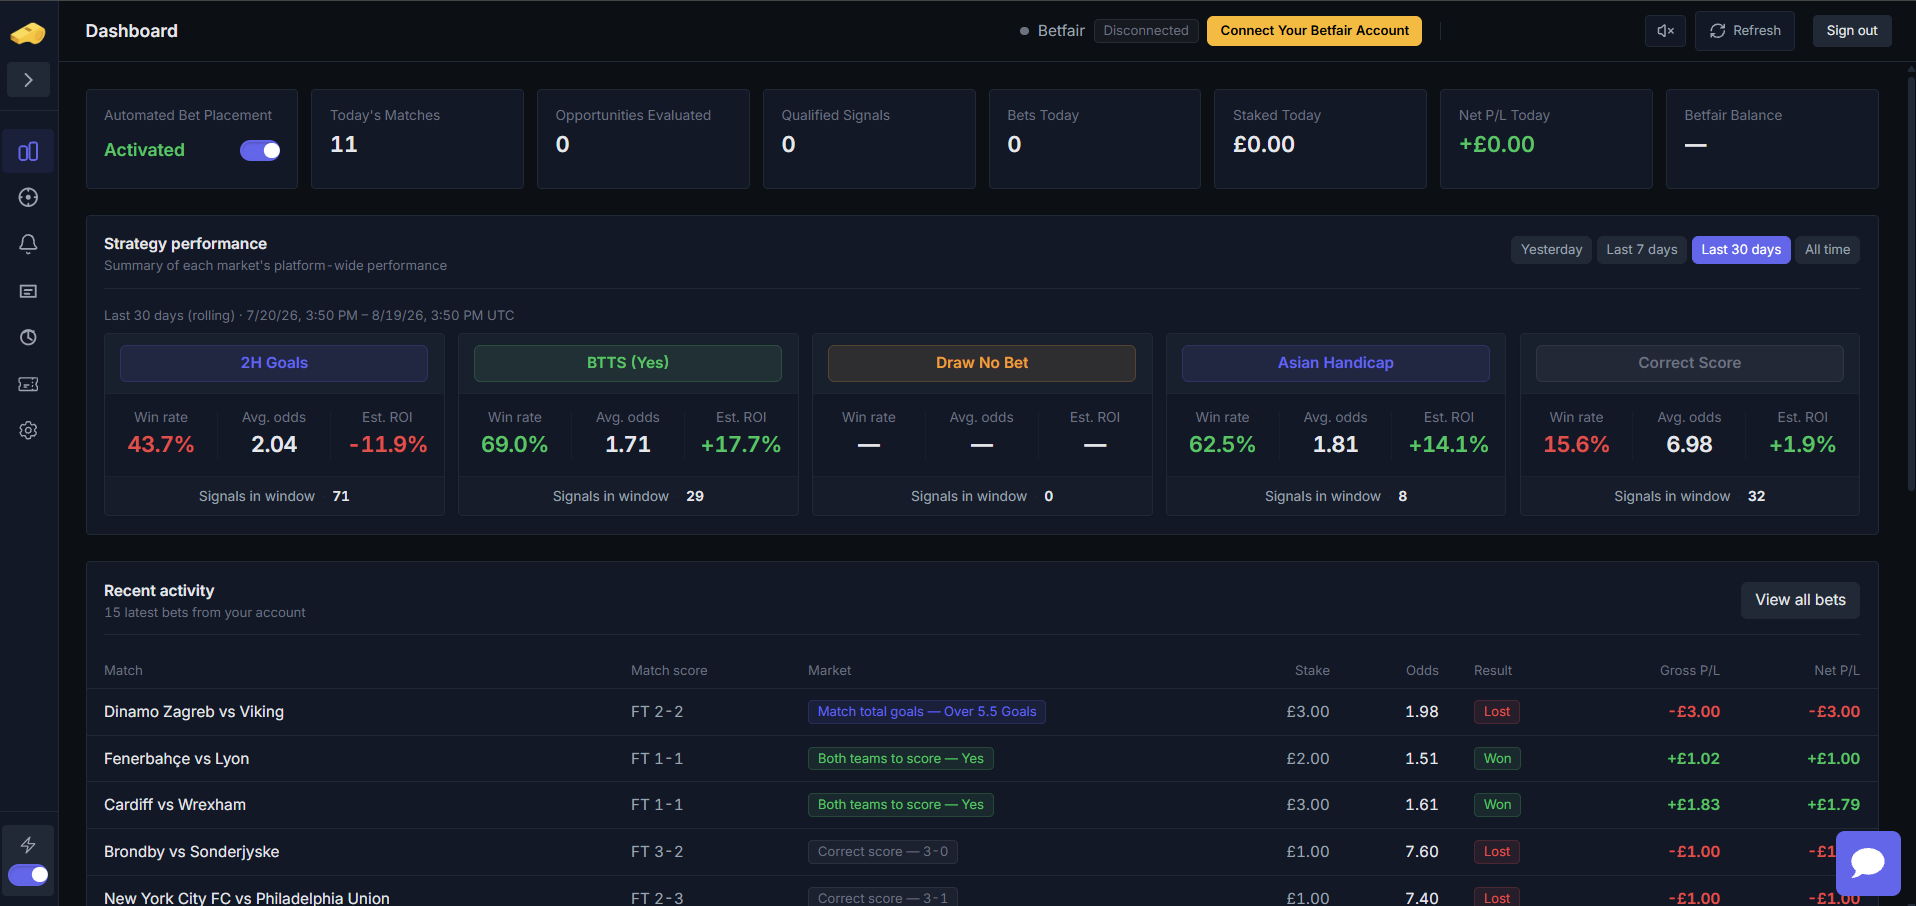Open the dashboard icon in the sidebar

(28, 151)
